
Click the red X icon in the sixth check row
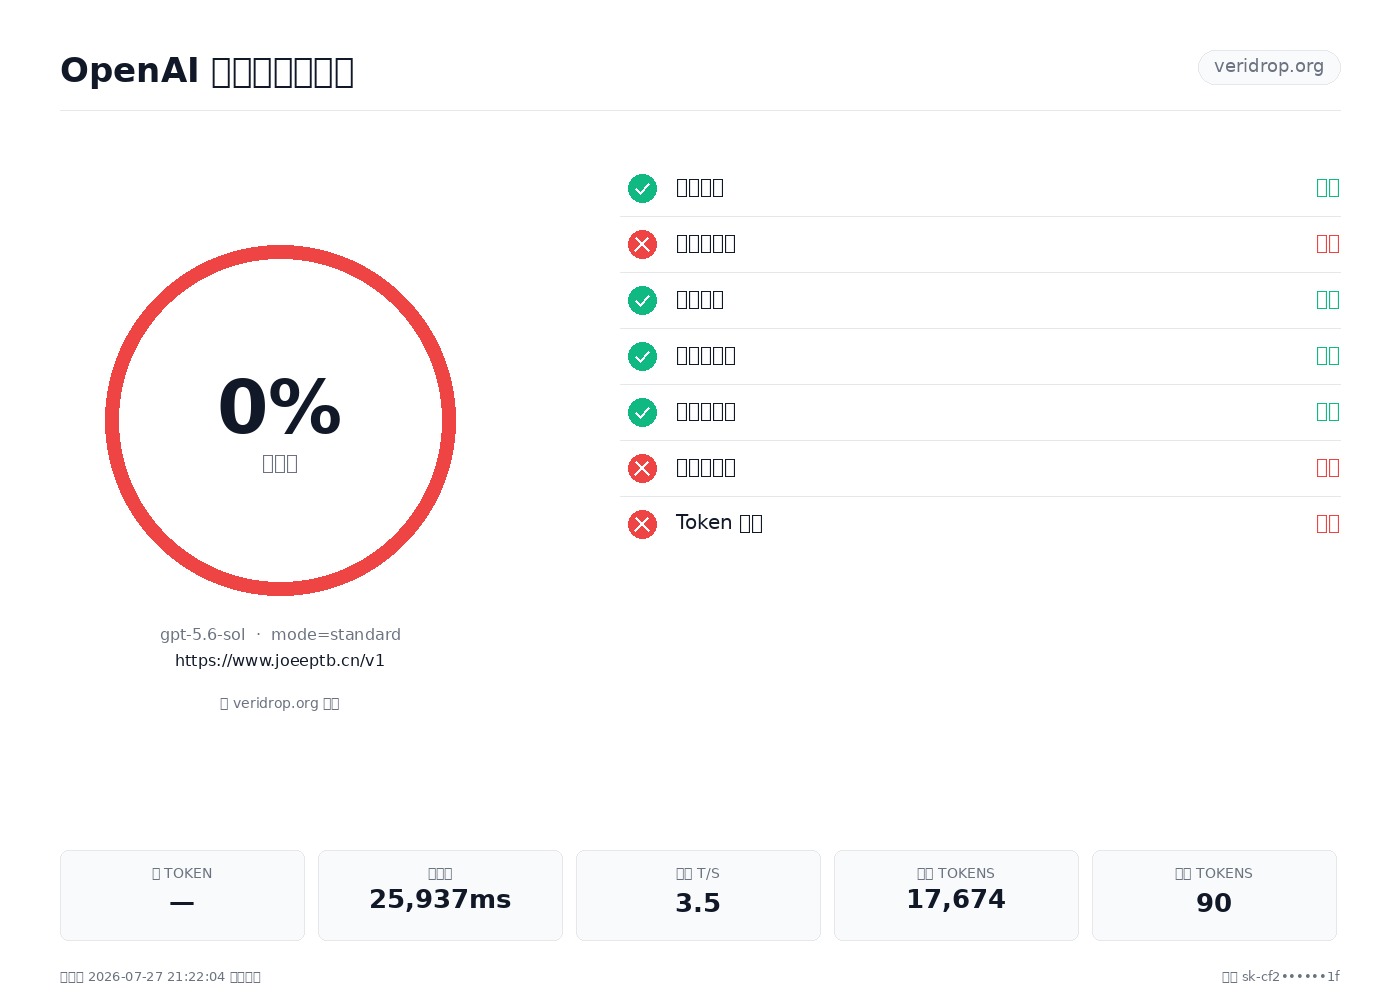(x=642, y=468)
